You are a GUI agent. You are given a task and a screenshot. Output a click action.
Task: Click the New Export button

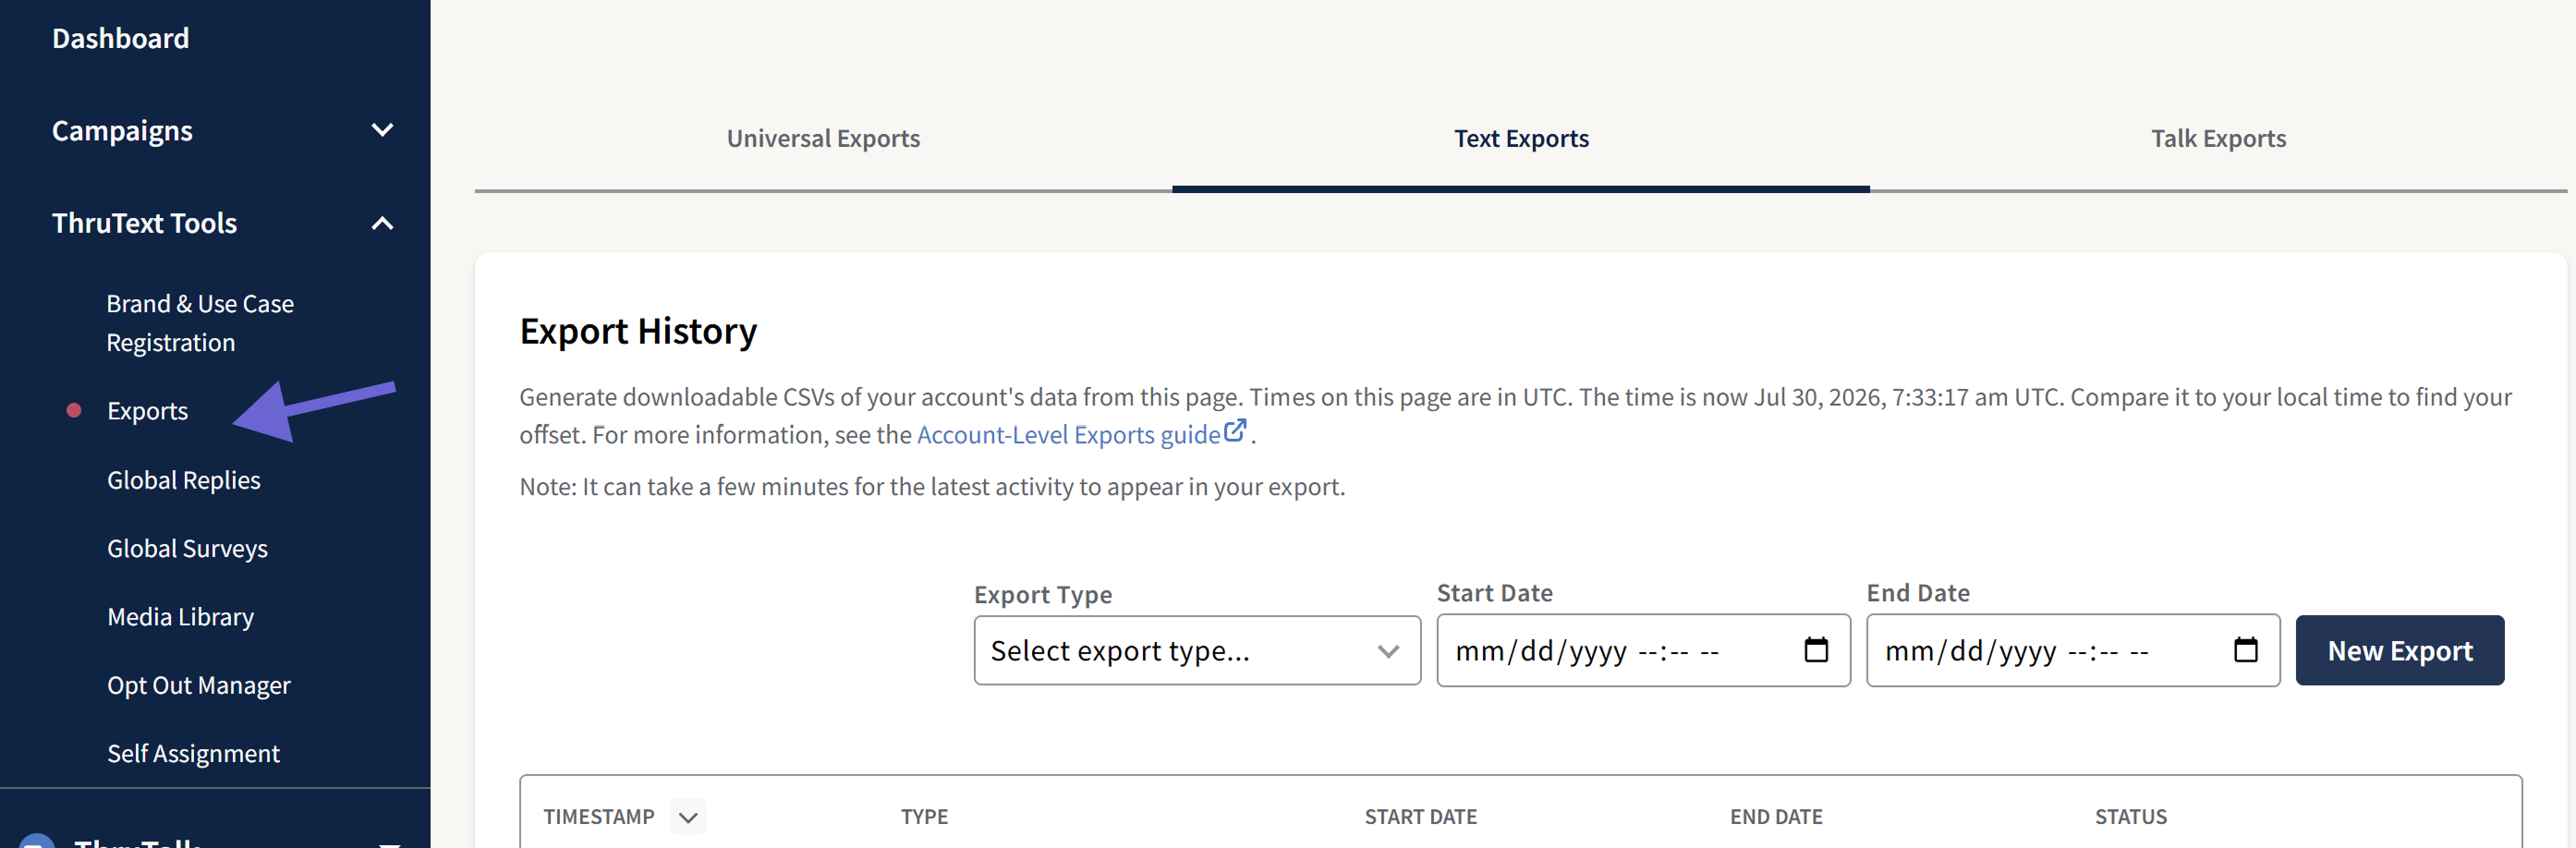(2399, 650)
